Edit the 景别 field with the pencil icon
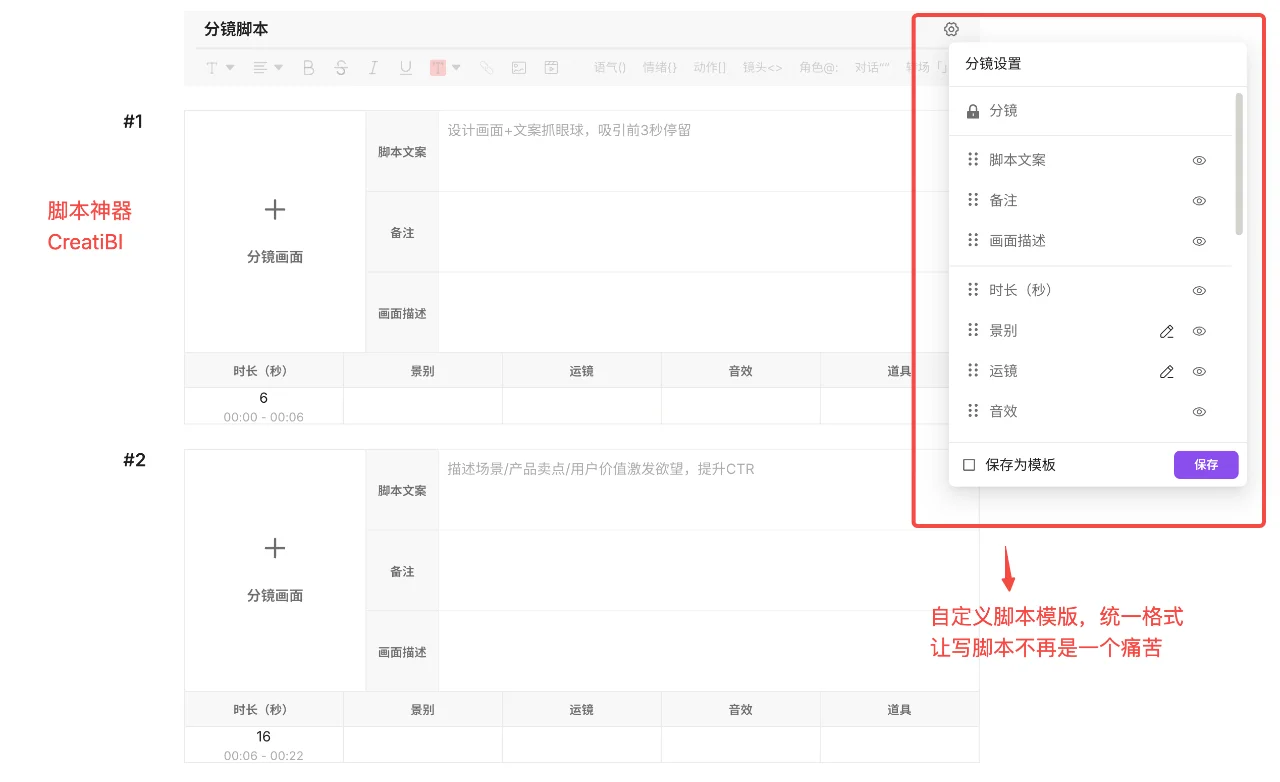The width and height of the screenshot is (1280, 782). [1166, 330]
